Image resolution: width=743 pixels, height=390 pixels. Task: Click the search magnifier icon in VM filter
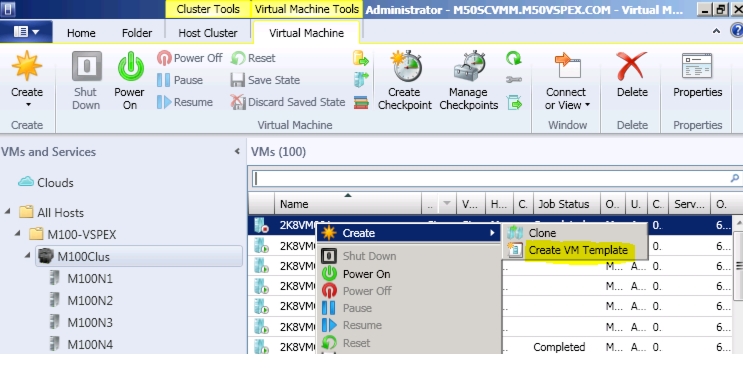(734, 178)
